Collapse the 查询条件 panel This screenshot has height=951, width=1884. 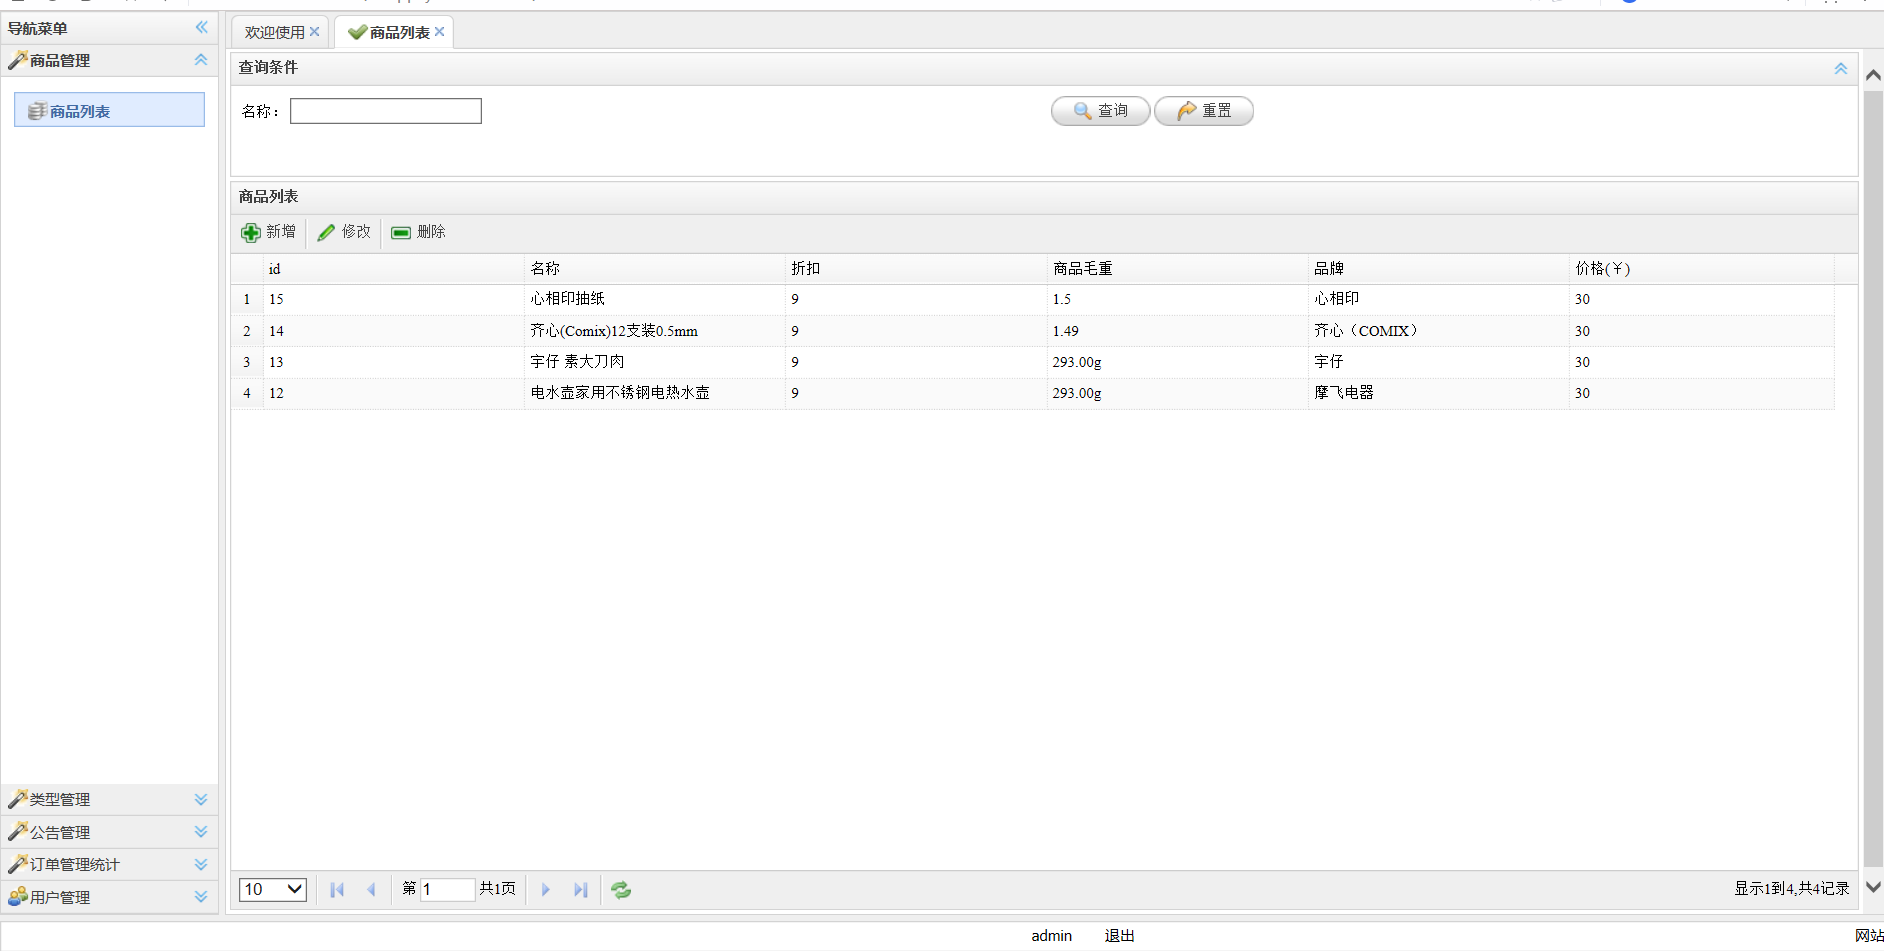(x=1840, y=68)
